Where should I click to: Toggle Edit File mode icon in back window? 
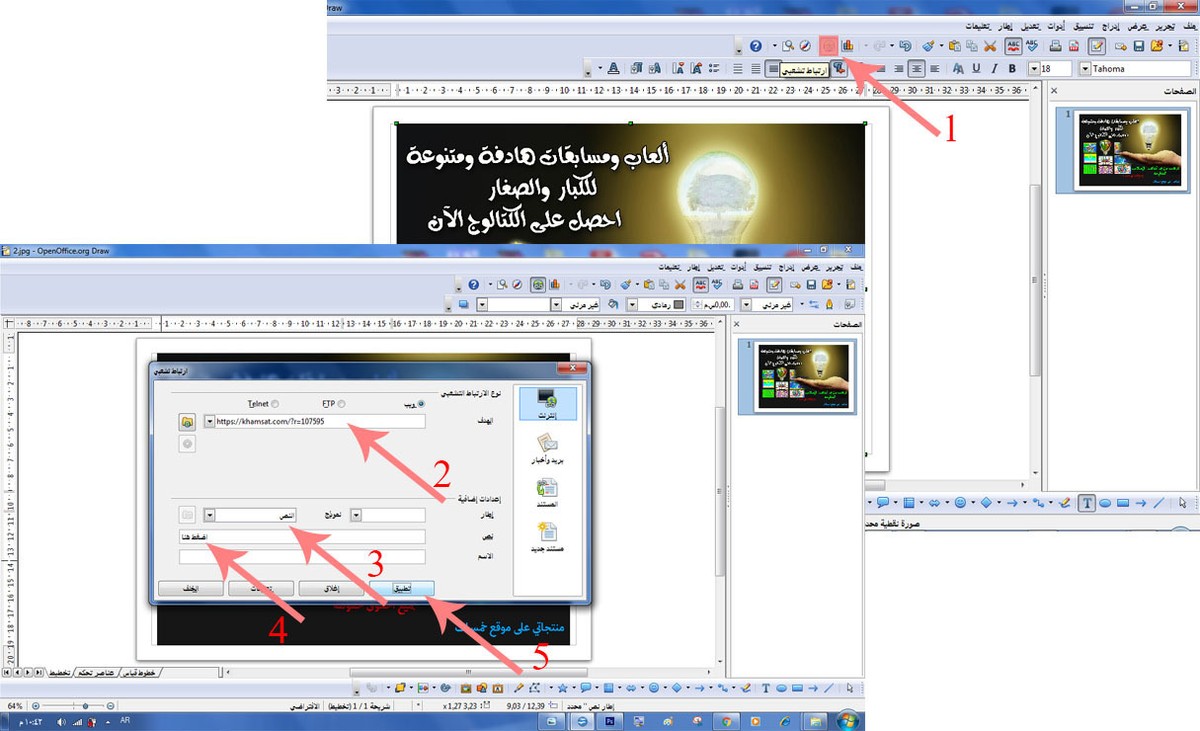click(1097, 46)
